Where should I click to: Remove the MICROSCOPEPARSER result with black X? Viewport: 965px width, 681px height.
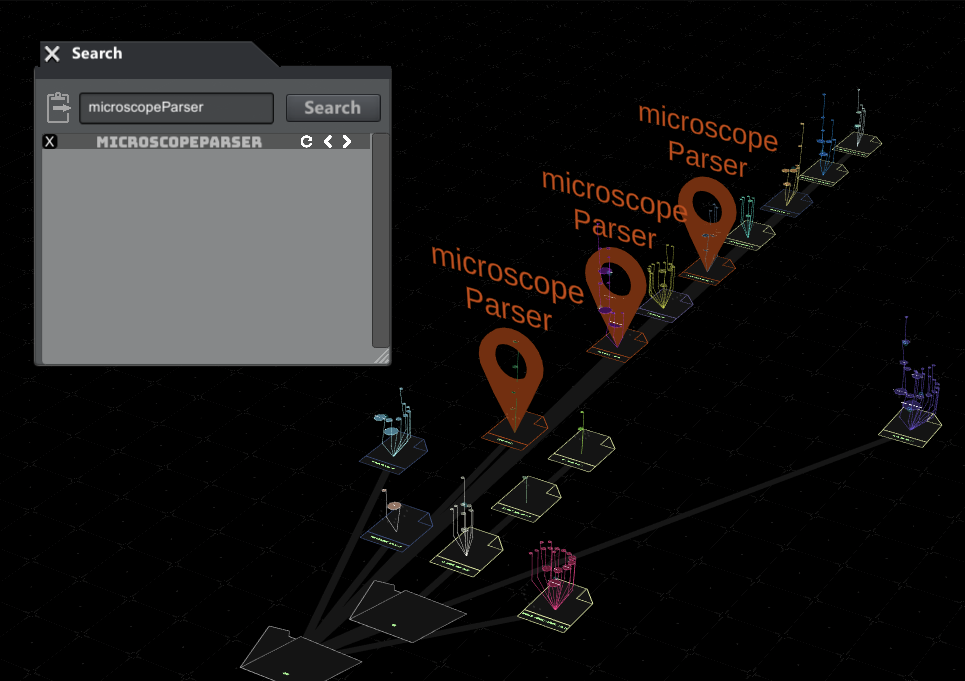[x=51, y=142]
